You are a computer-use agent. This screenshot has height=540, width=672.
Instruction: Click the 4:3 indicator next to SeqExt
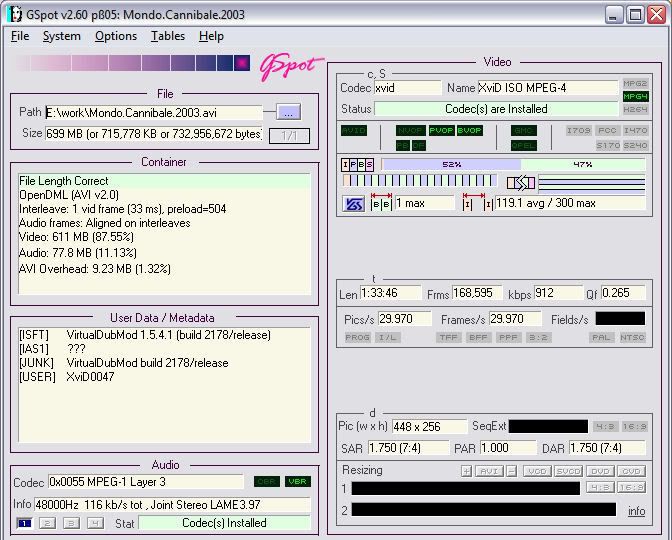click(605, 427)
